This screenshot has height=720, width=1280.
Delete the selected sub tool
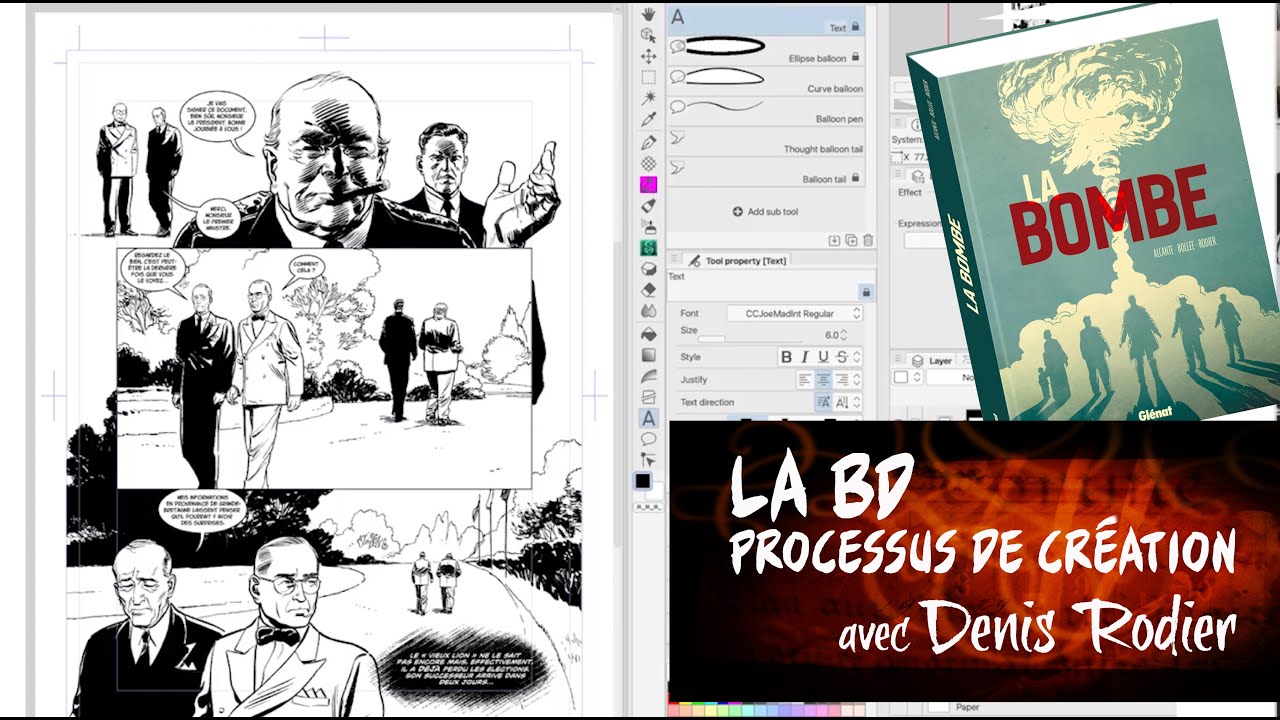(x=868, y=240)
